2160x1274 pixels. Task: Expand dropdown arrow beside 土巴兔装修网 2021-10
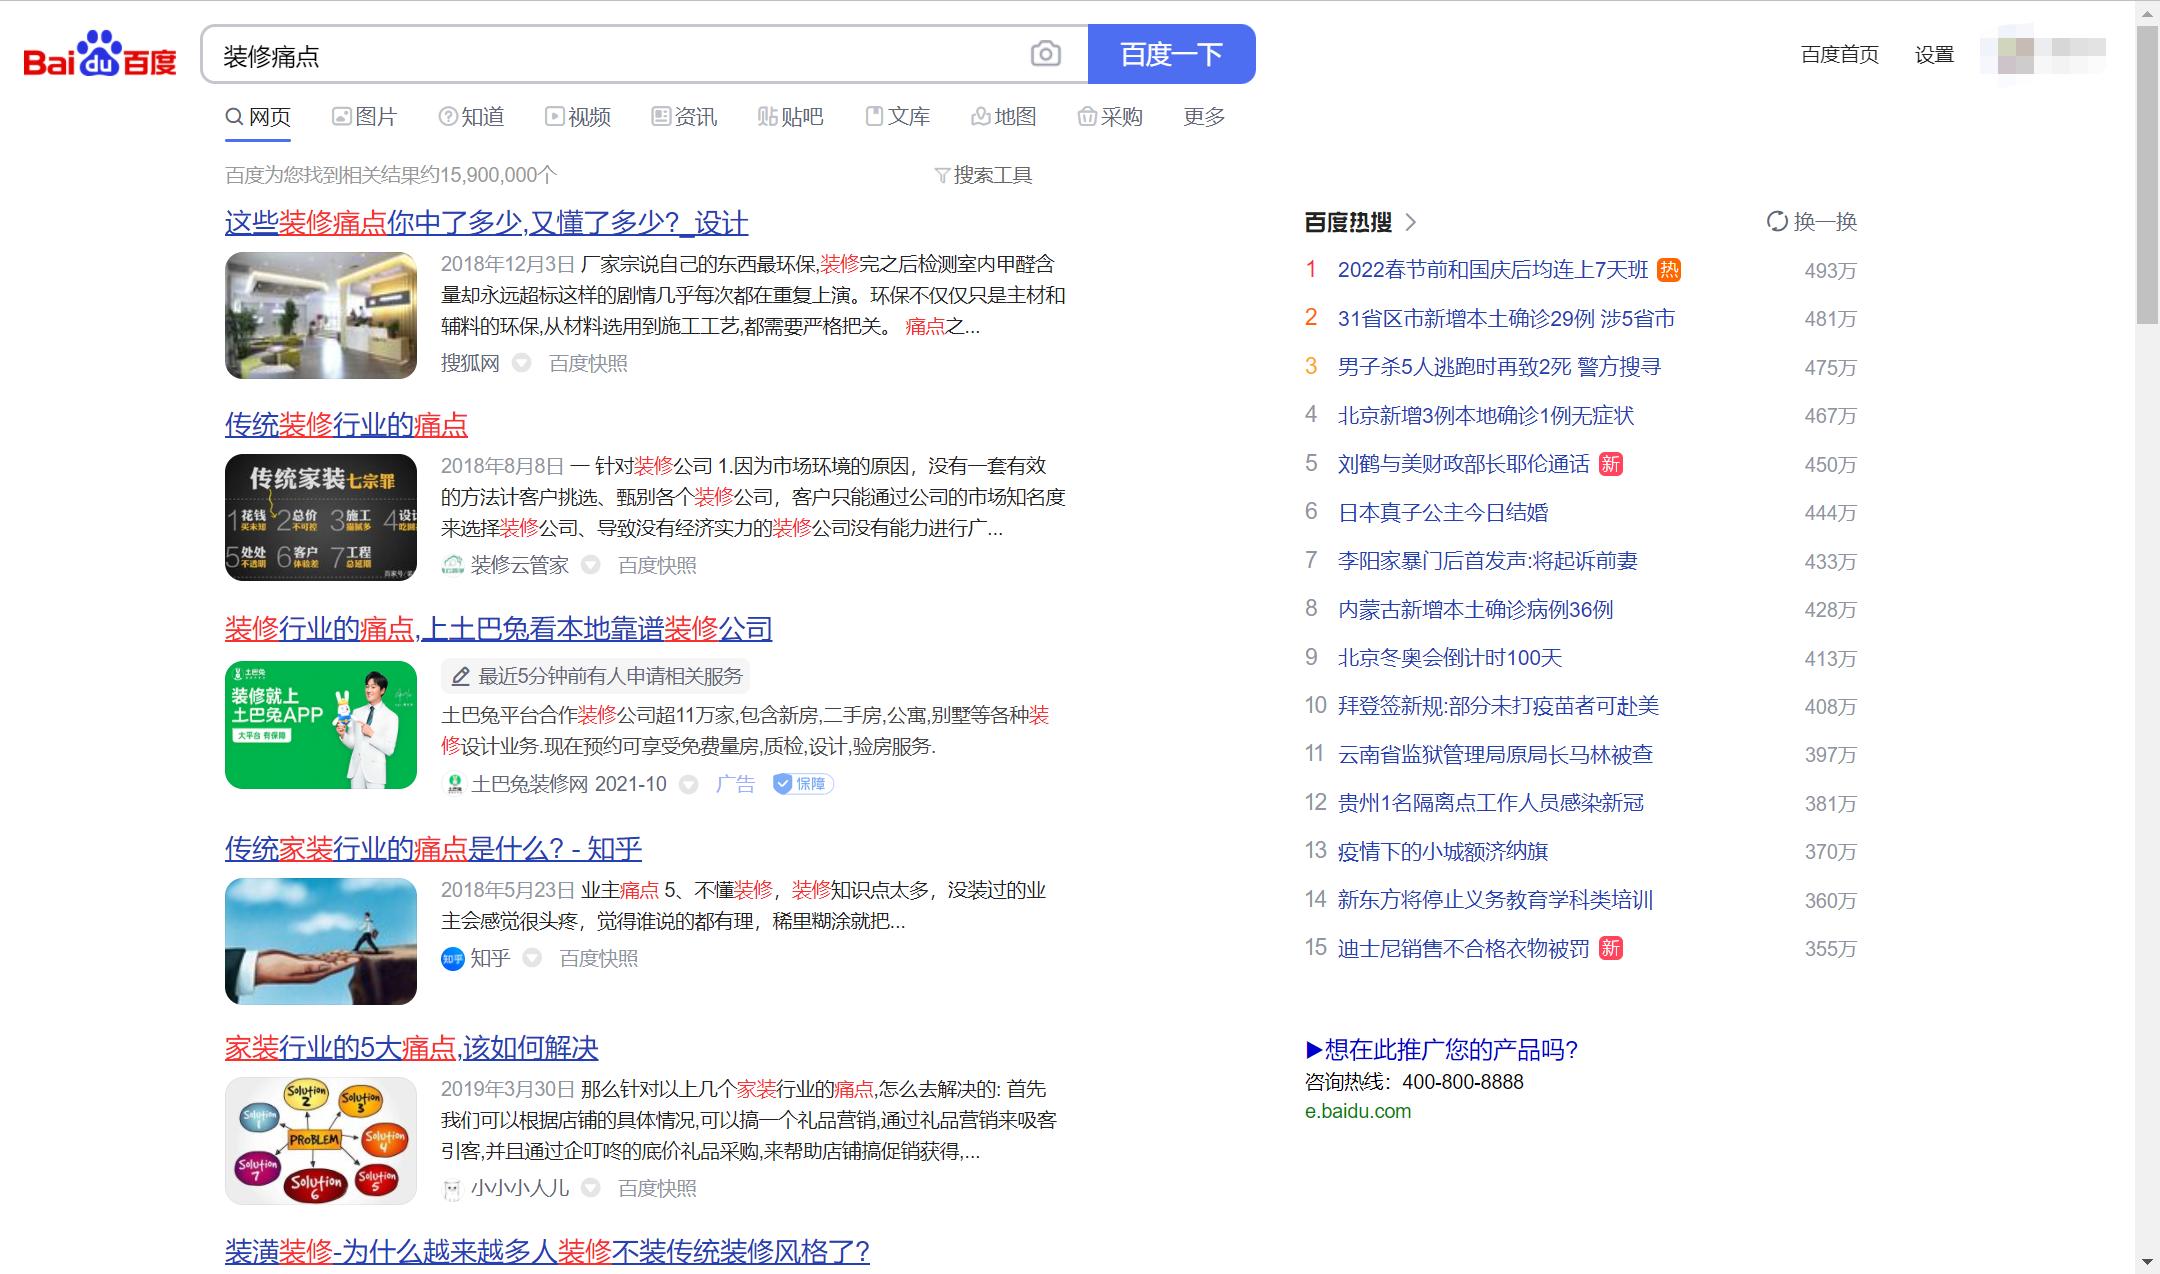click(688, 785)
